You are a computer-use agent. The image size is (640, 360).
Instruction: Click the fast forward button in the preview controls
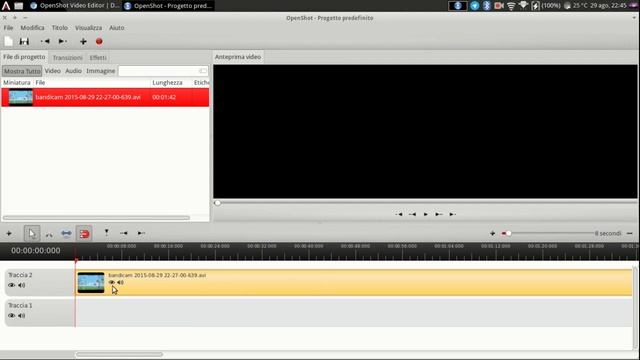coord(439,214)
